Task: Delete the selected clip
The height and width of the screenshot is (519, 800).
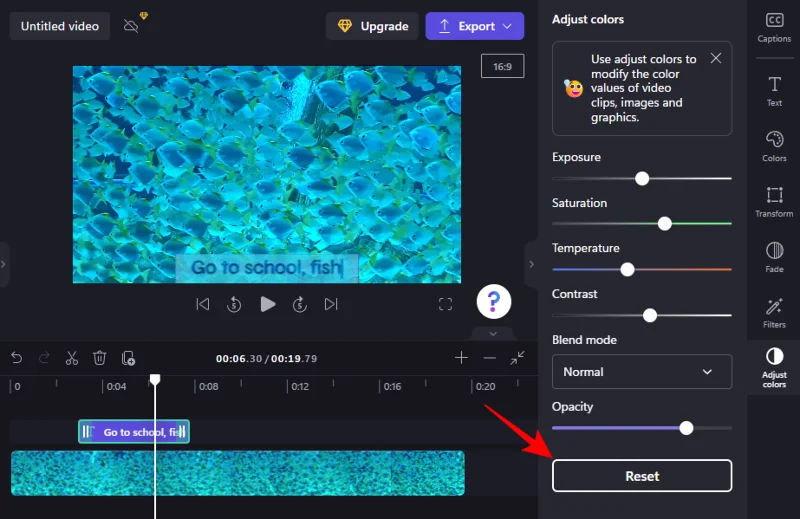Action: pyautogui.click(x=99, y=358)
